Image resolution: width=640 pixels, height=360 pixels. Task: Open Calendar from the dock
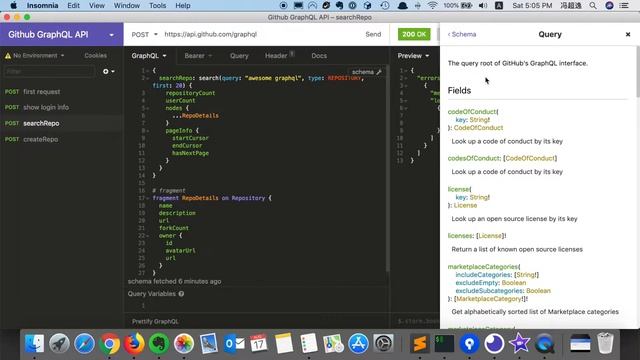[259, 343]
